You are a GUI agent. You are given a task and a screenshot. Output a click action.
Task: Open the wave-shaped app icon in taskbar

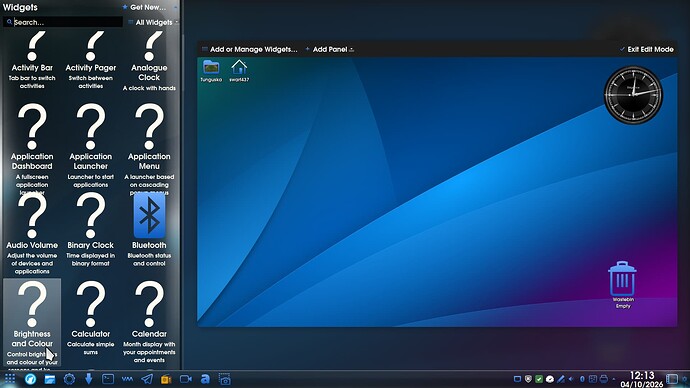pos(127,379)
